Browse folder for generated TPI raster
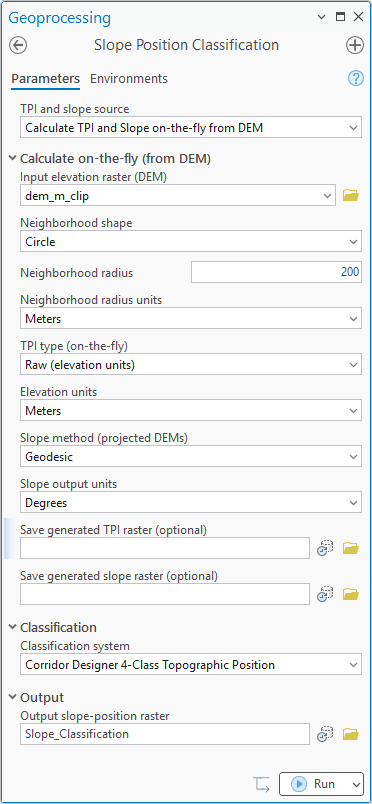Image resolution: width=372 pixels, height=804 pixels. [350, 548]
